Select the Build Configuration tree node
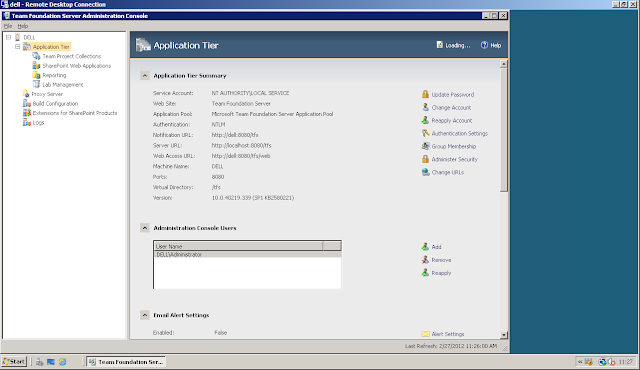The width and height of the screenshot is (640, 370). click(x=55, y=103)
